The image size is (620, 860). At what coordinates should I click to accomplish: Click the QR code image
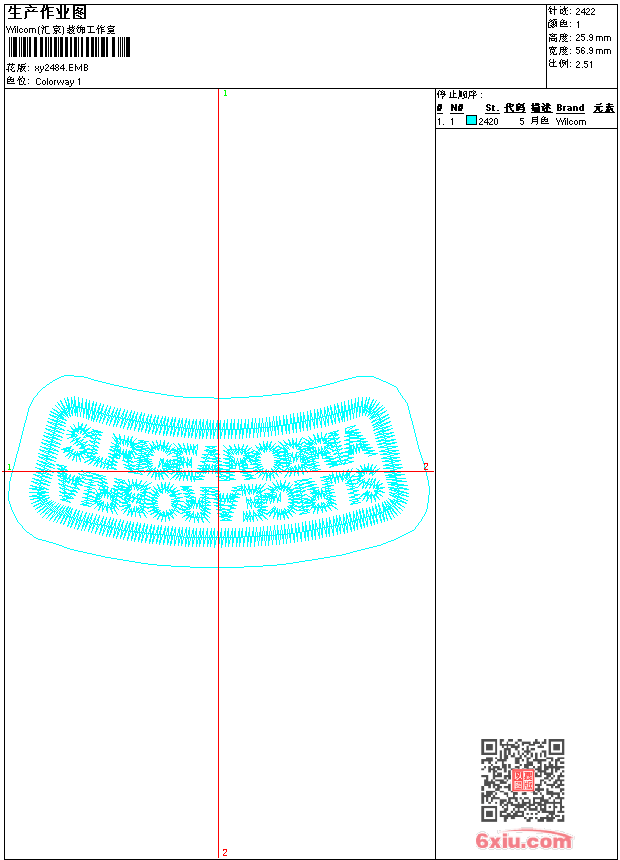tap(523, 779)
